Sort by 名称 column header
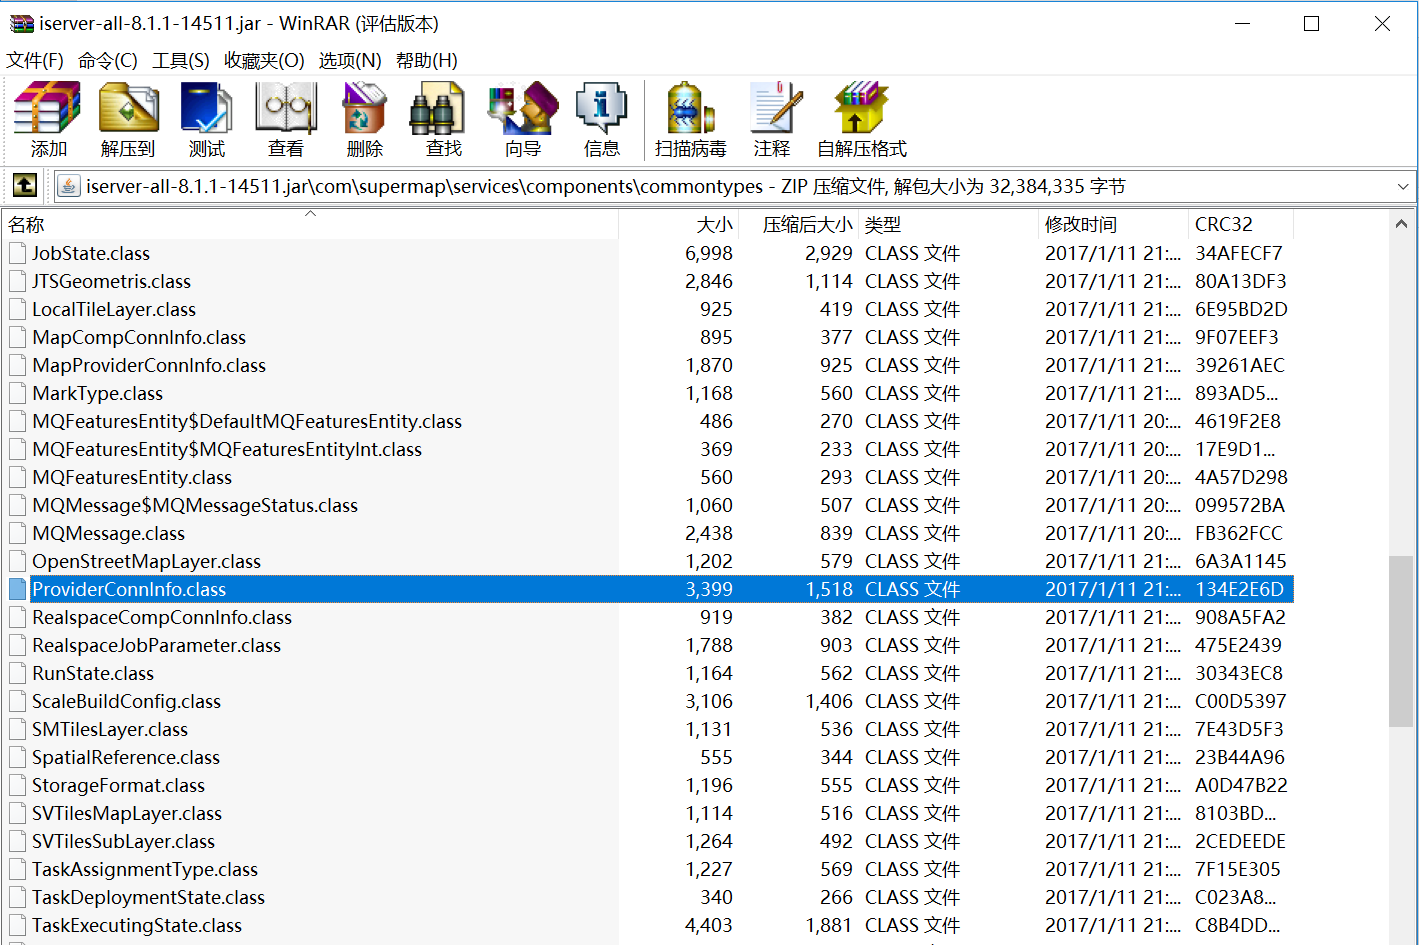1419x945 pixels. pos(310,224)
